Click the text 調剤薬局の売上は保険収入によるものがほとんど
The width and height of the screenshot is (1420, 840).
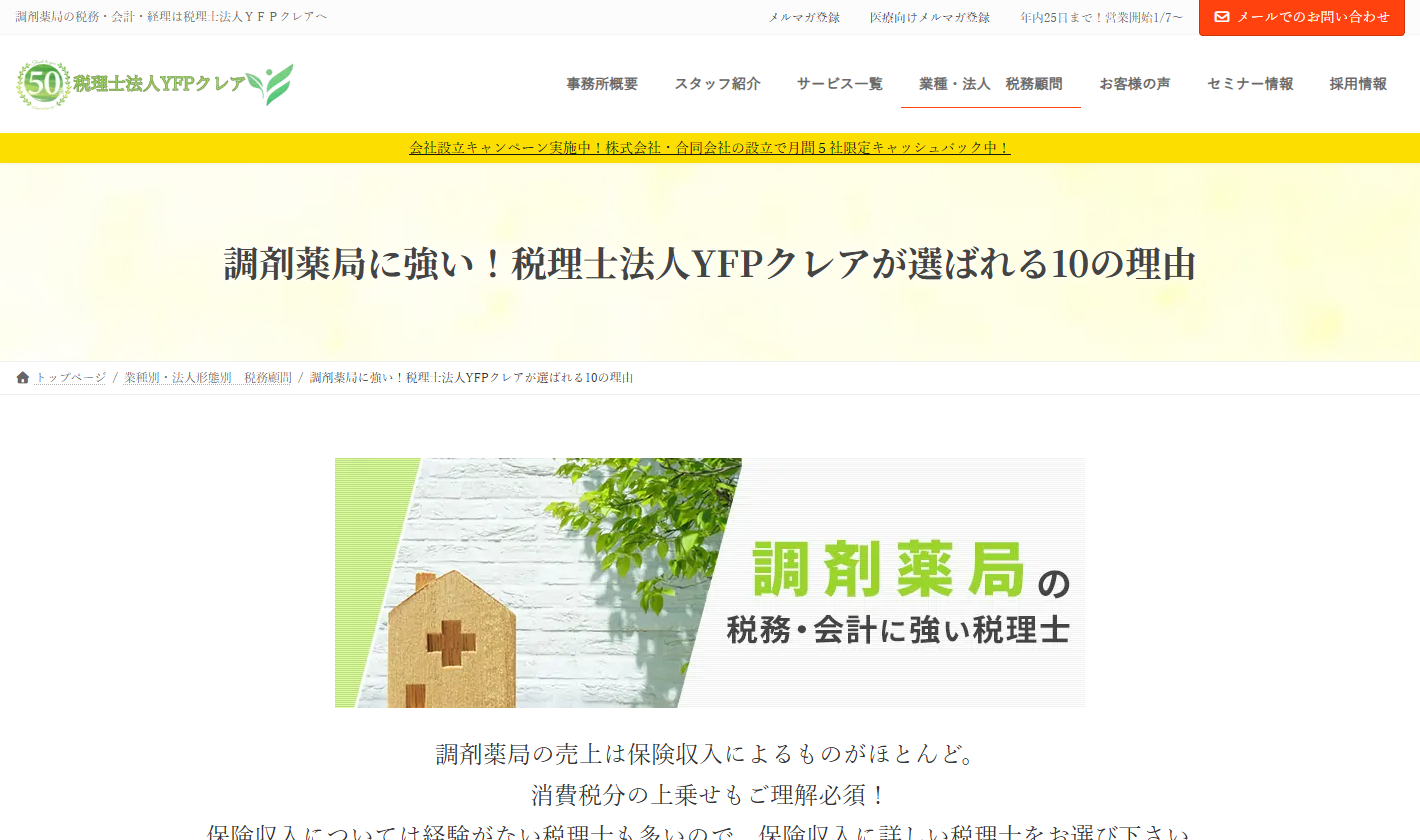pyautogui.click(x=710, y=754)
